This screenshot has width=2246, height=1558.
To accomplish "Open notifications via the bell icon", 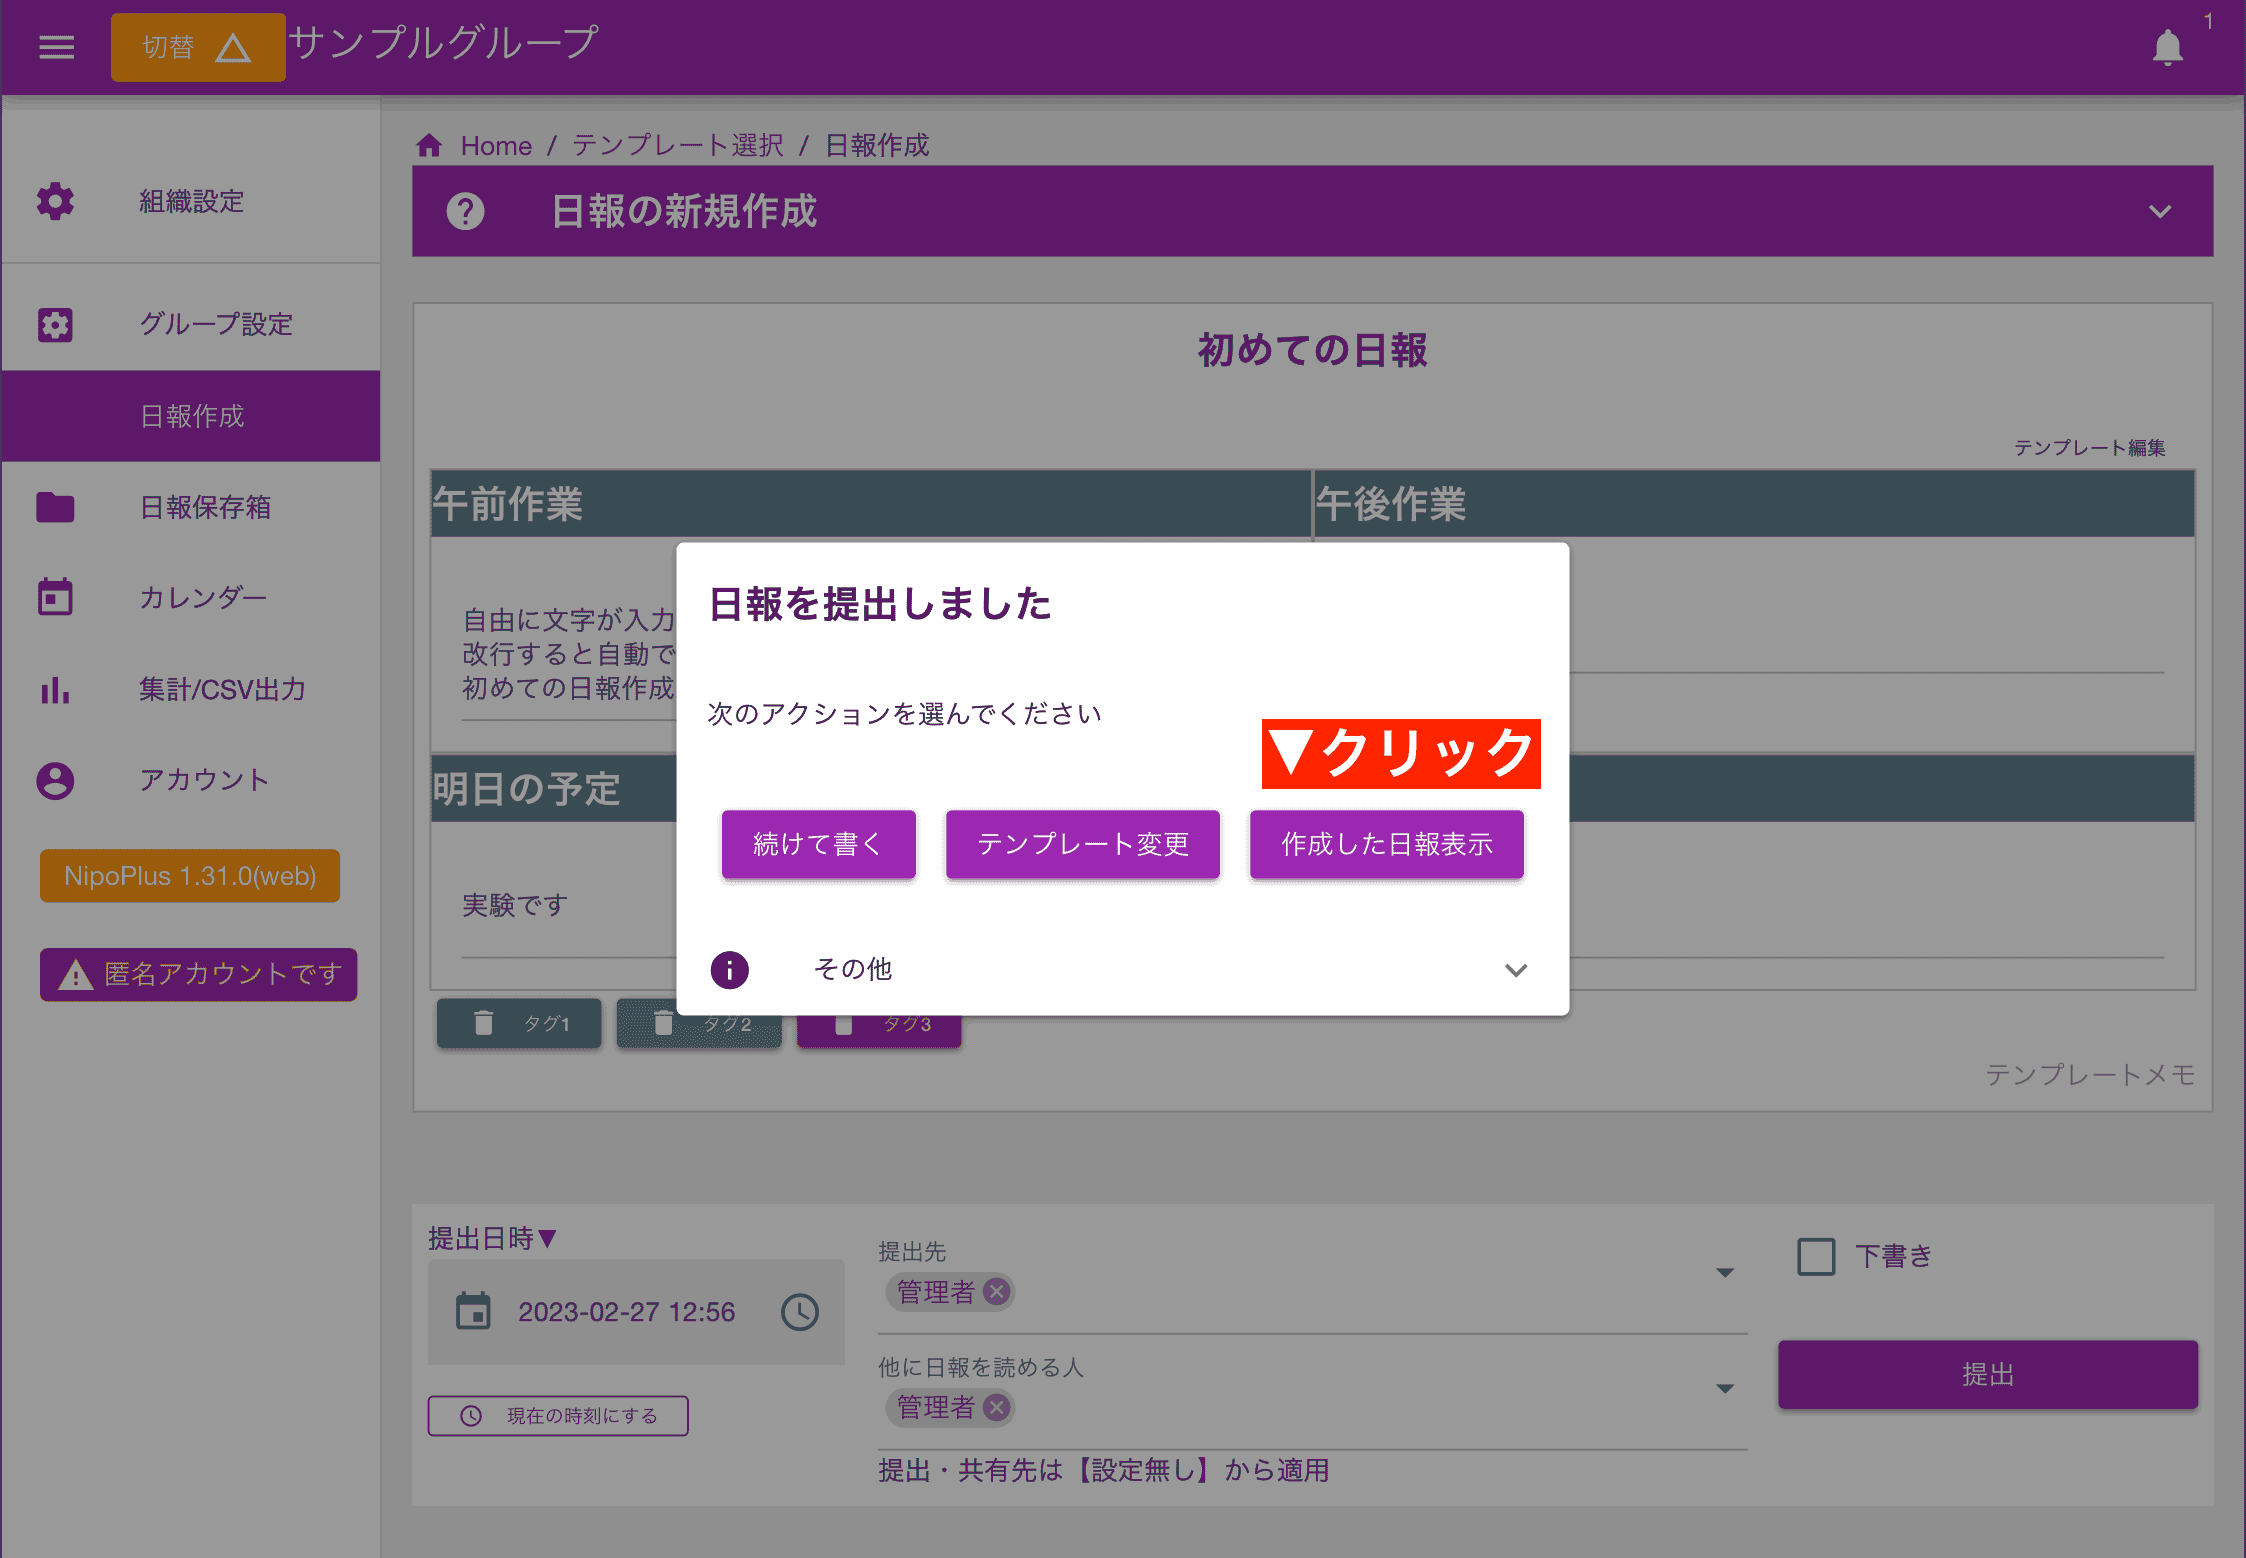I will tap(2167, 46).
